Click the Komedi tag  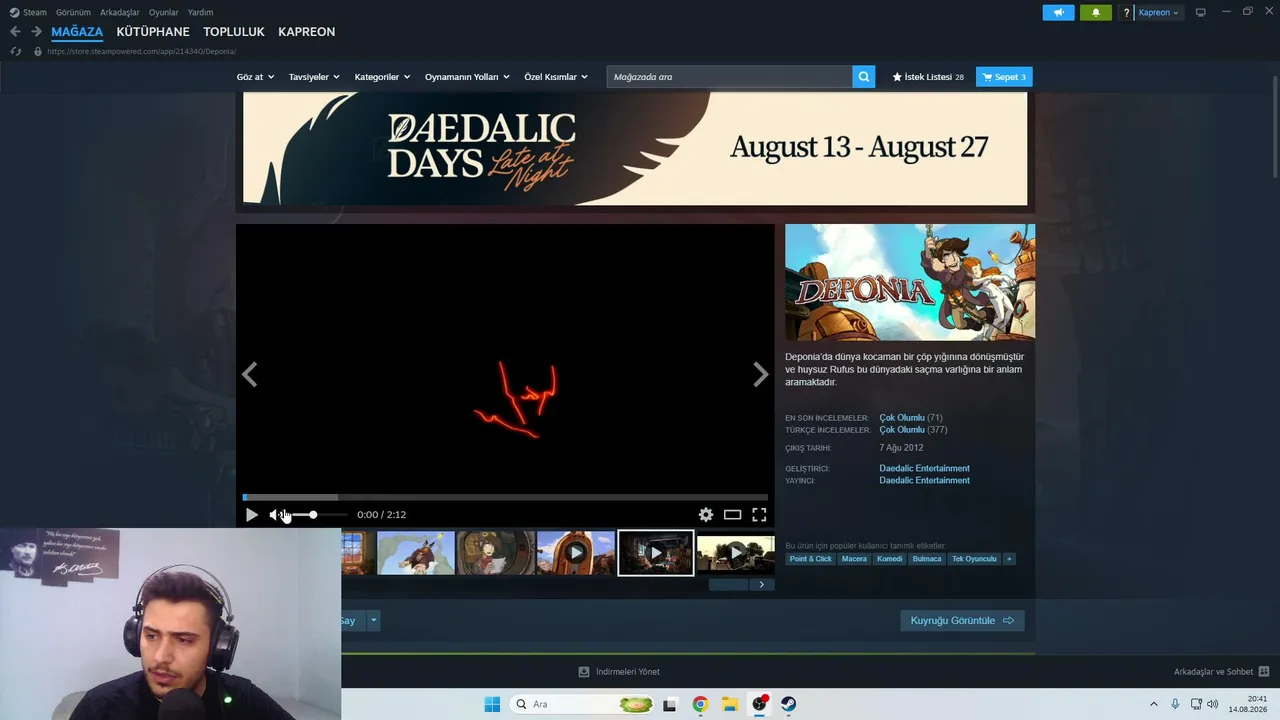889,559
